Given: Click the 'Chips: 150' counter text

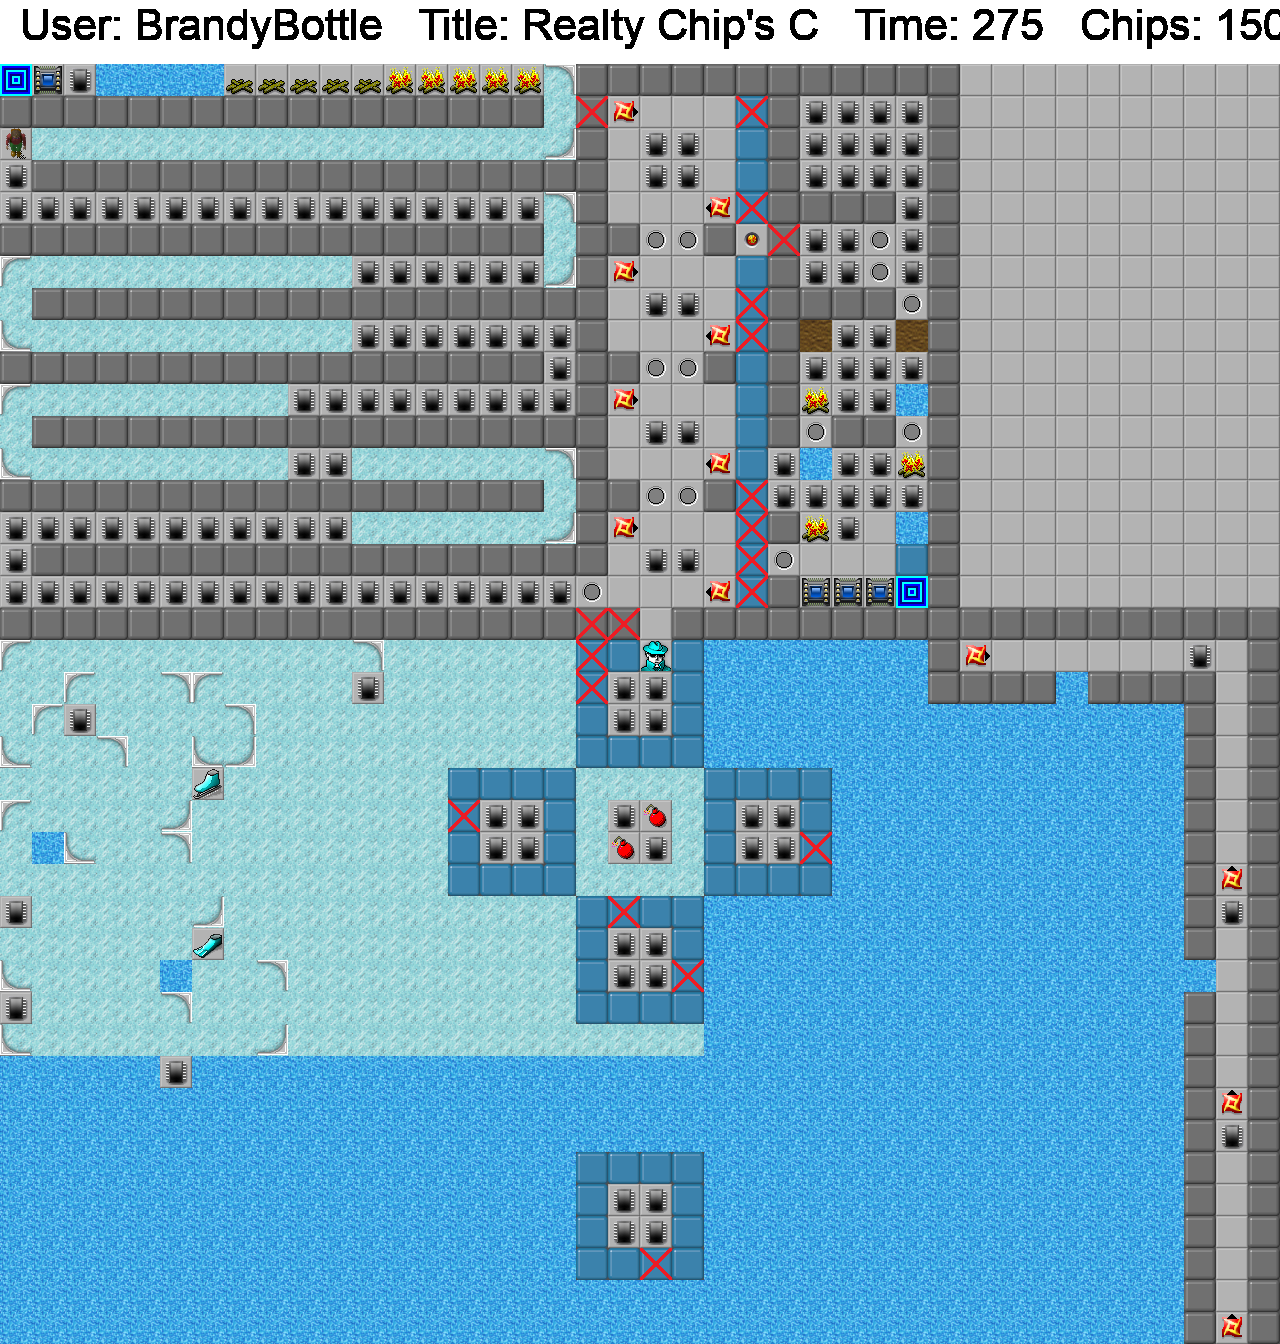Looking at the screenshot, I should [x=1180, y=26].
